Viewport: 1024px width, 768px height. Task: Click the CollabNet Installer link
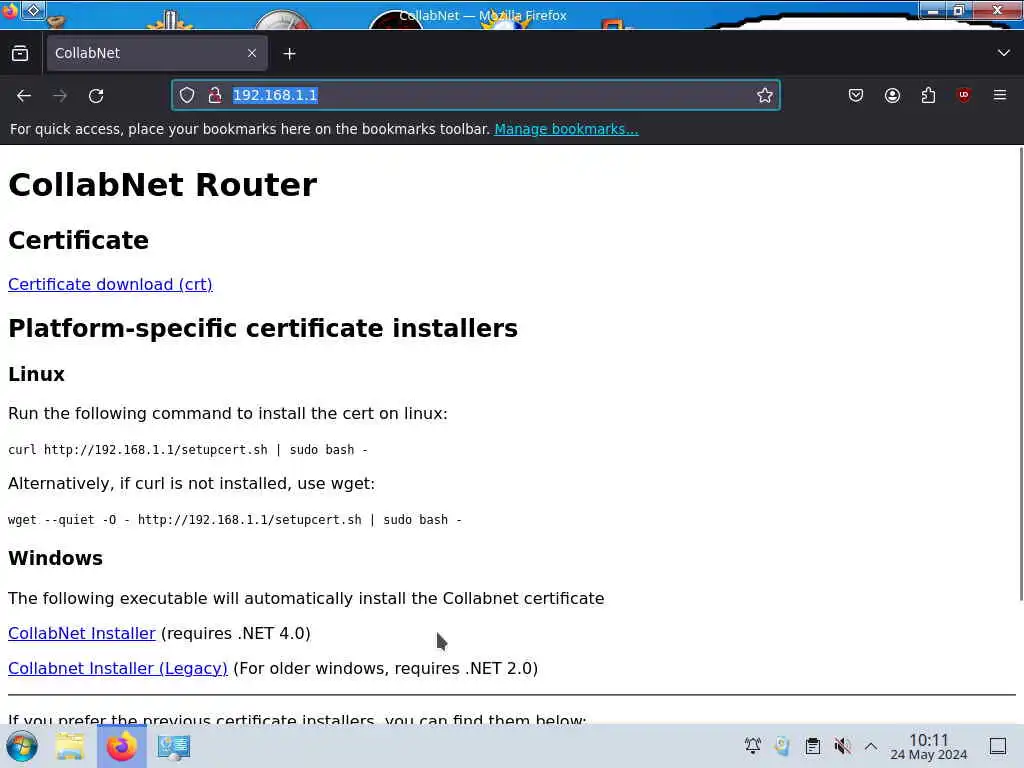pyautogui.click(x=82, y=633)
